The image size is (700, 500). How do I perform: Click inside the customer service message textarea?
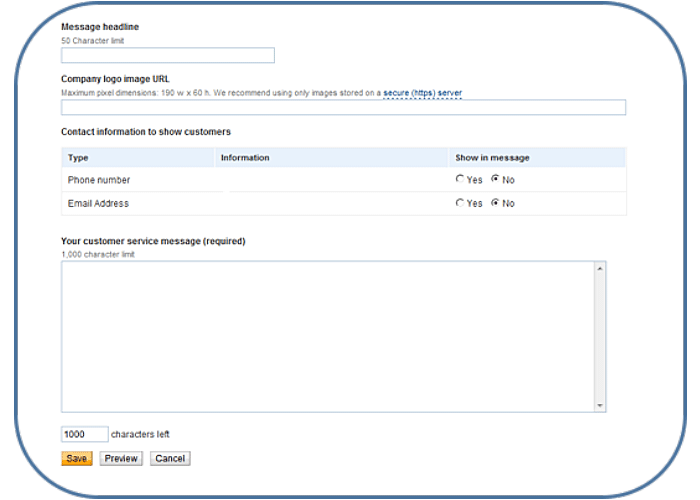(327, 336)
